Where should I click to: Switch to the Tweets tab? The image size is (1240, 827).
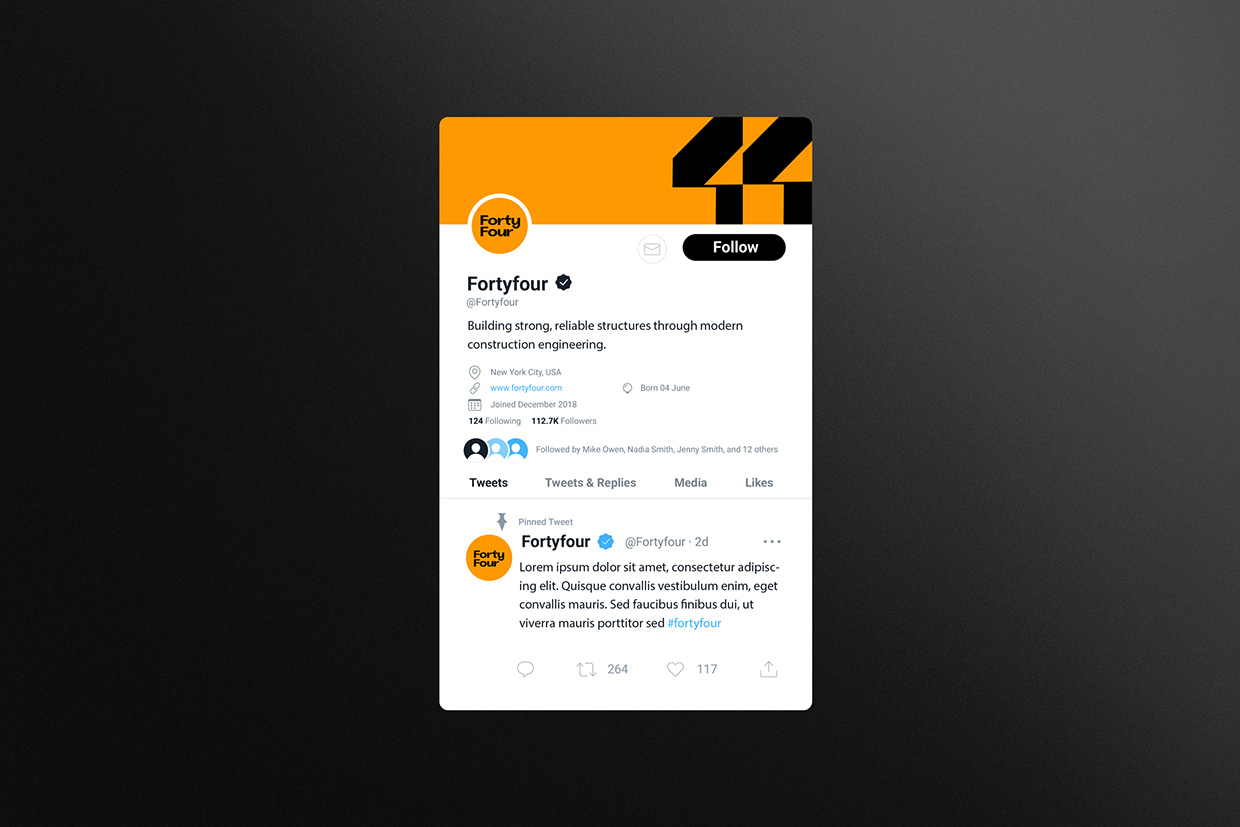pos(489,482)
